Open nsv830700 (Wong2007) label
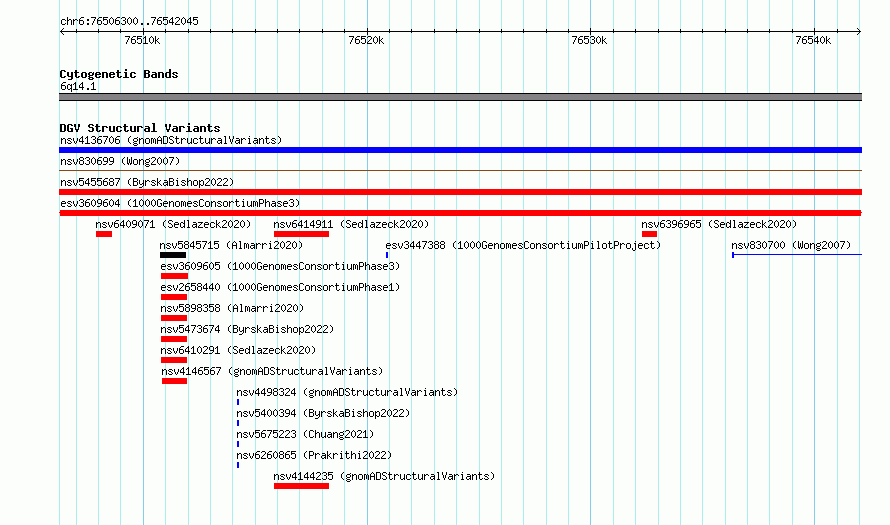This screenshot has height=525, width=890. 791,245
